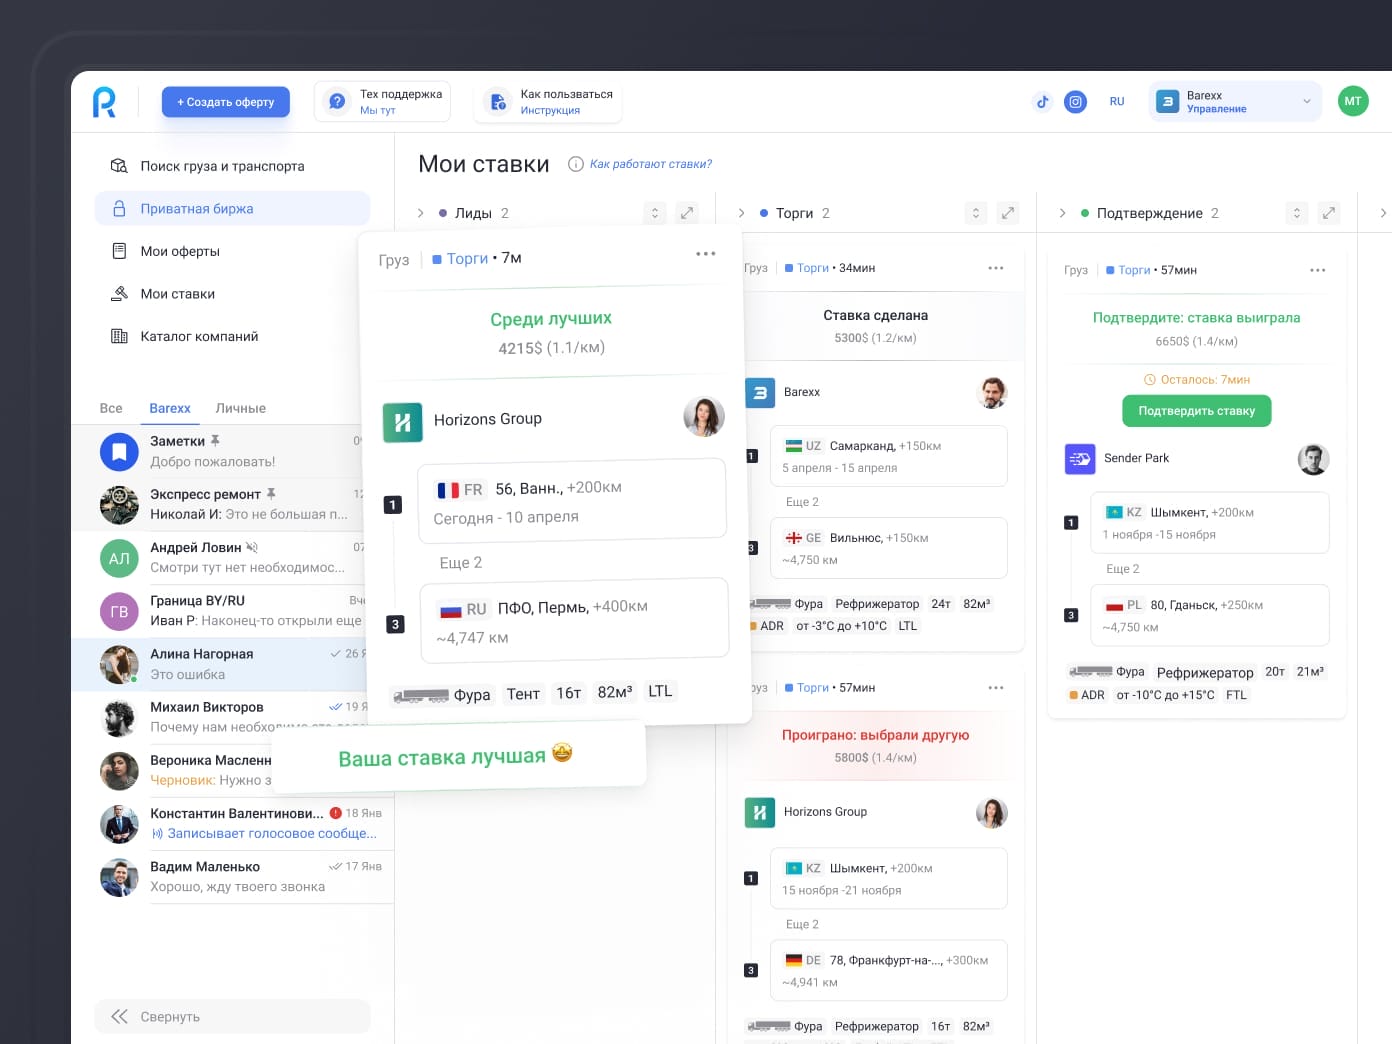Expand the Торги column to fullscreen
Screen dimensions: 1392x1044
click(1007, 213)
